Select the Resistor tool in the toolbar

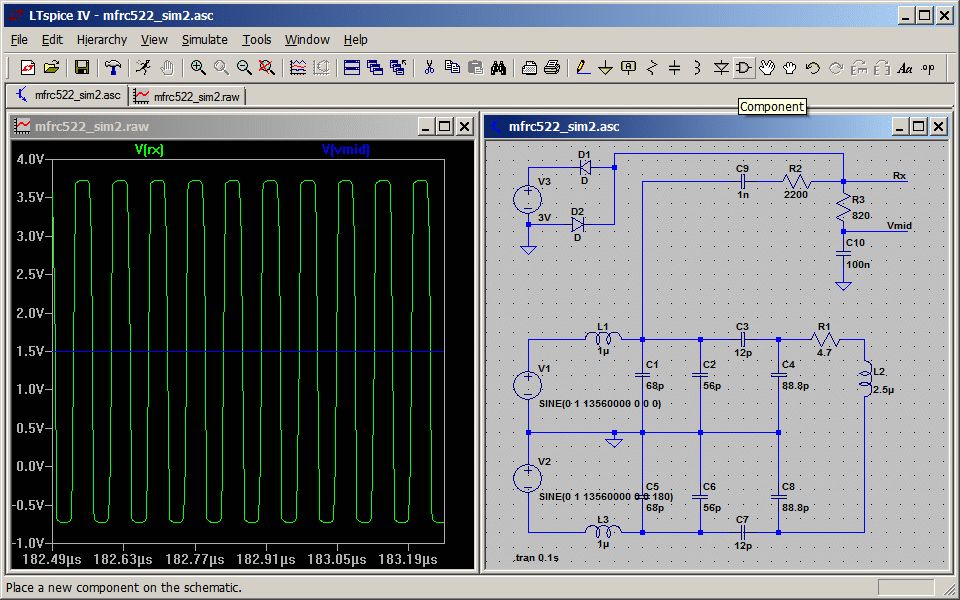tap(651, 68)
